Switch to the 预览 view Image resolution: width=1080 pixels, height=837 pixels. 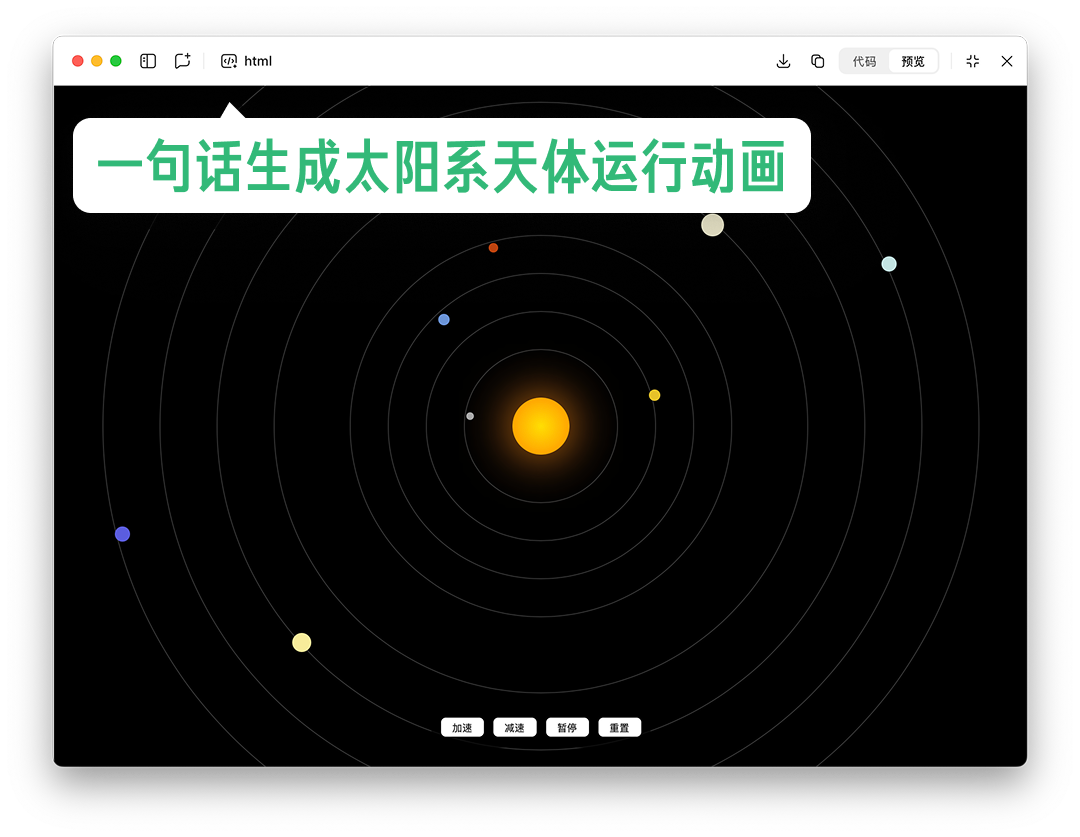coord(912,60)
